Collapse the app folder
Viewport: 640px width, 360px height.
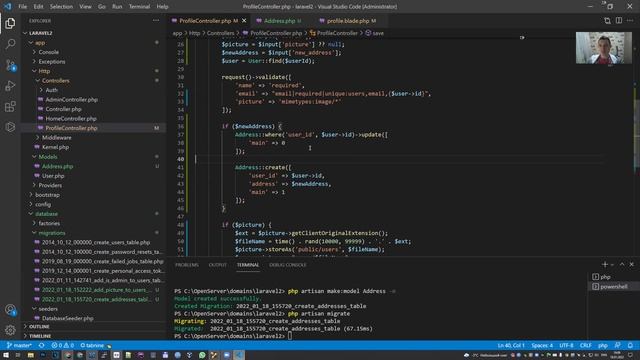(x=40, y=42)
